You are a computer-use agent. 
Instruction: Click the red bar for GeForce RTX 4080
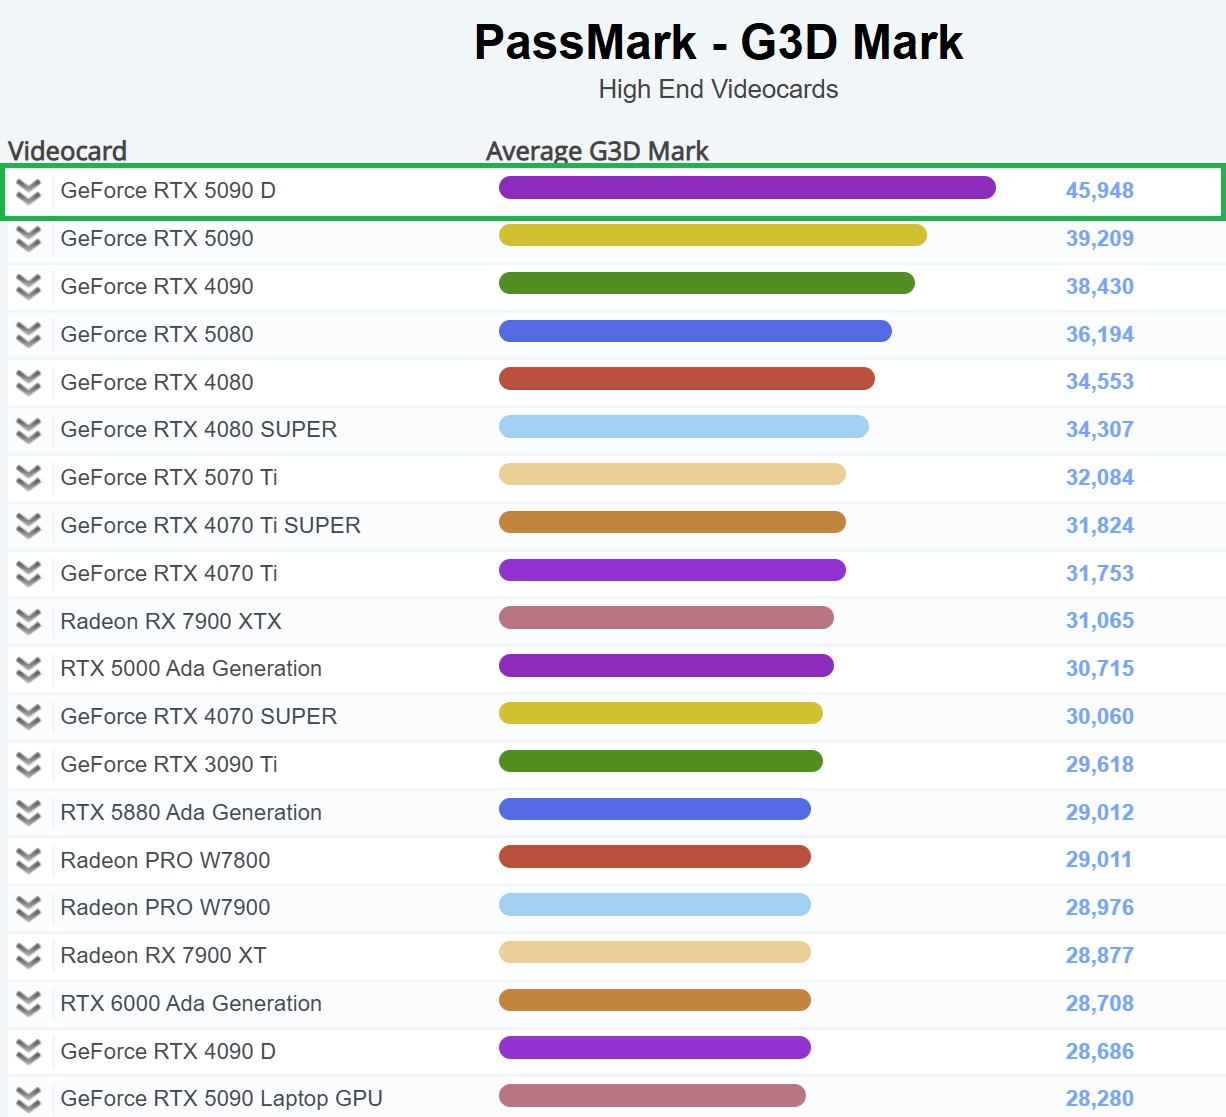[687, 379]
